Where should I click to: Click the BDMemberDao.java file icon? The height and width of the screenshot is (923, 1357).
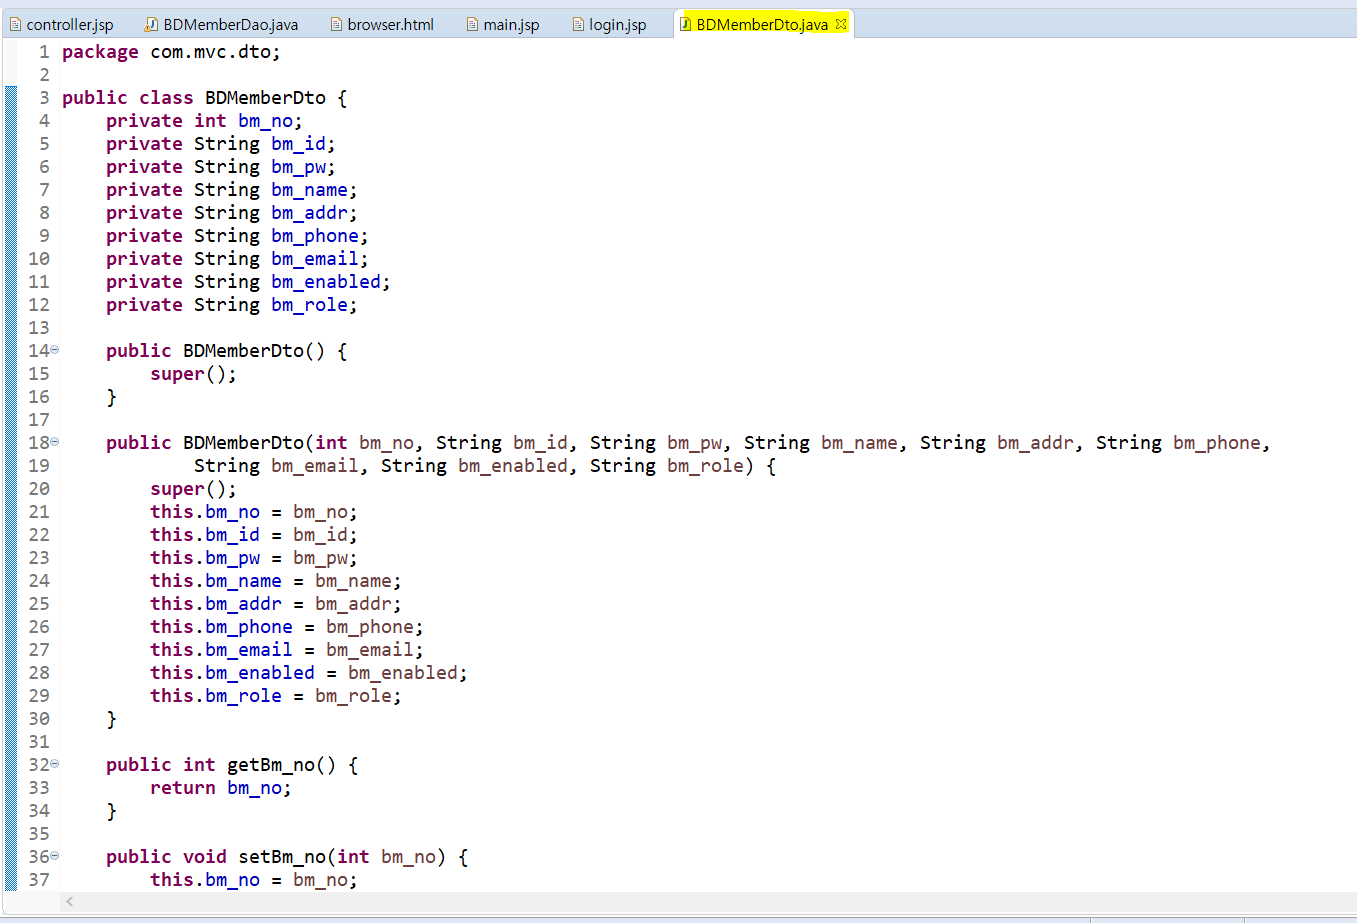(152, 24)
